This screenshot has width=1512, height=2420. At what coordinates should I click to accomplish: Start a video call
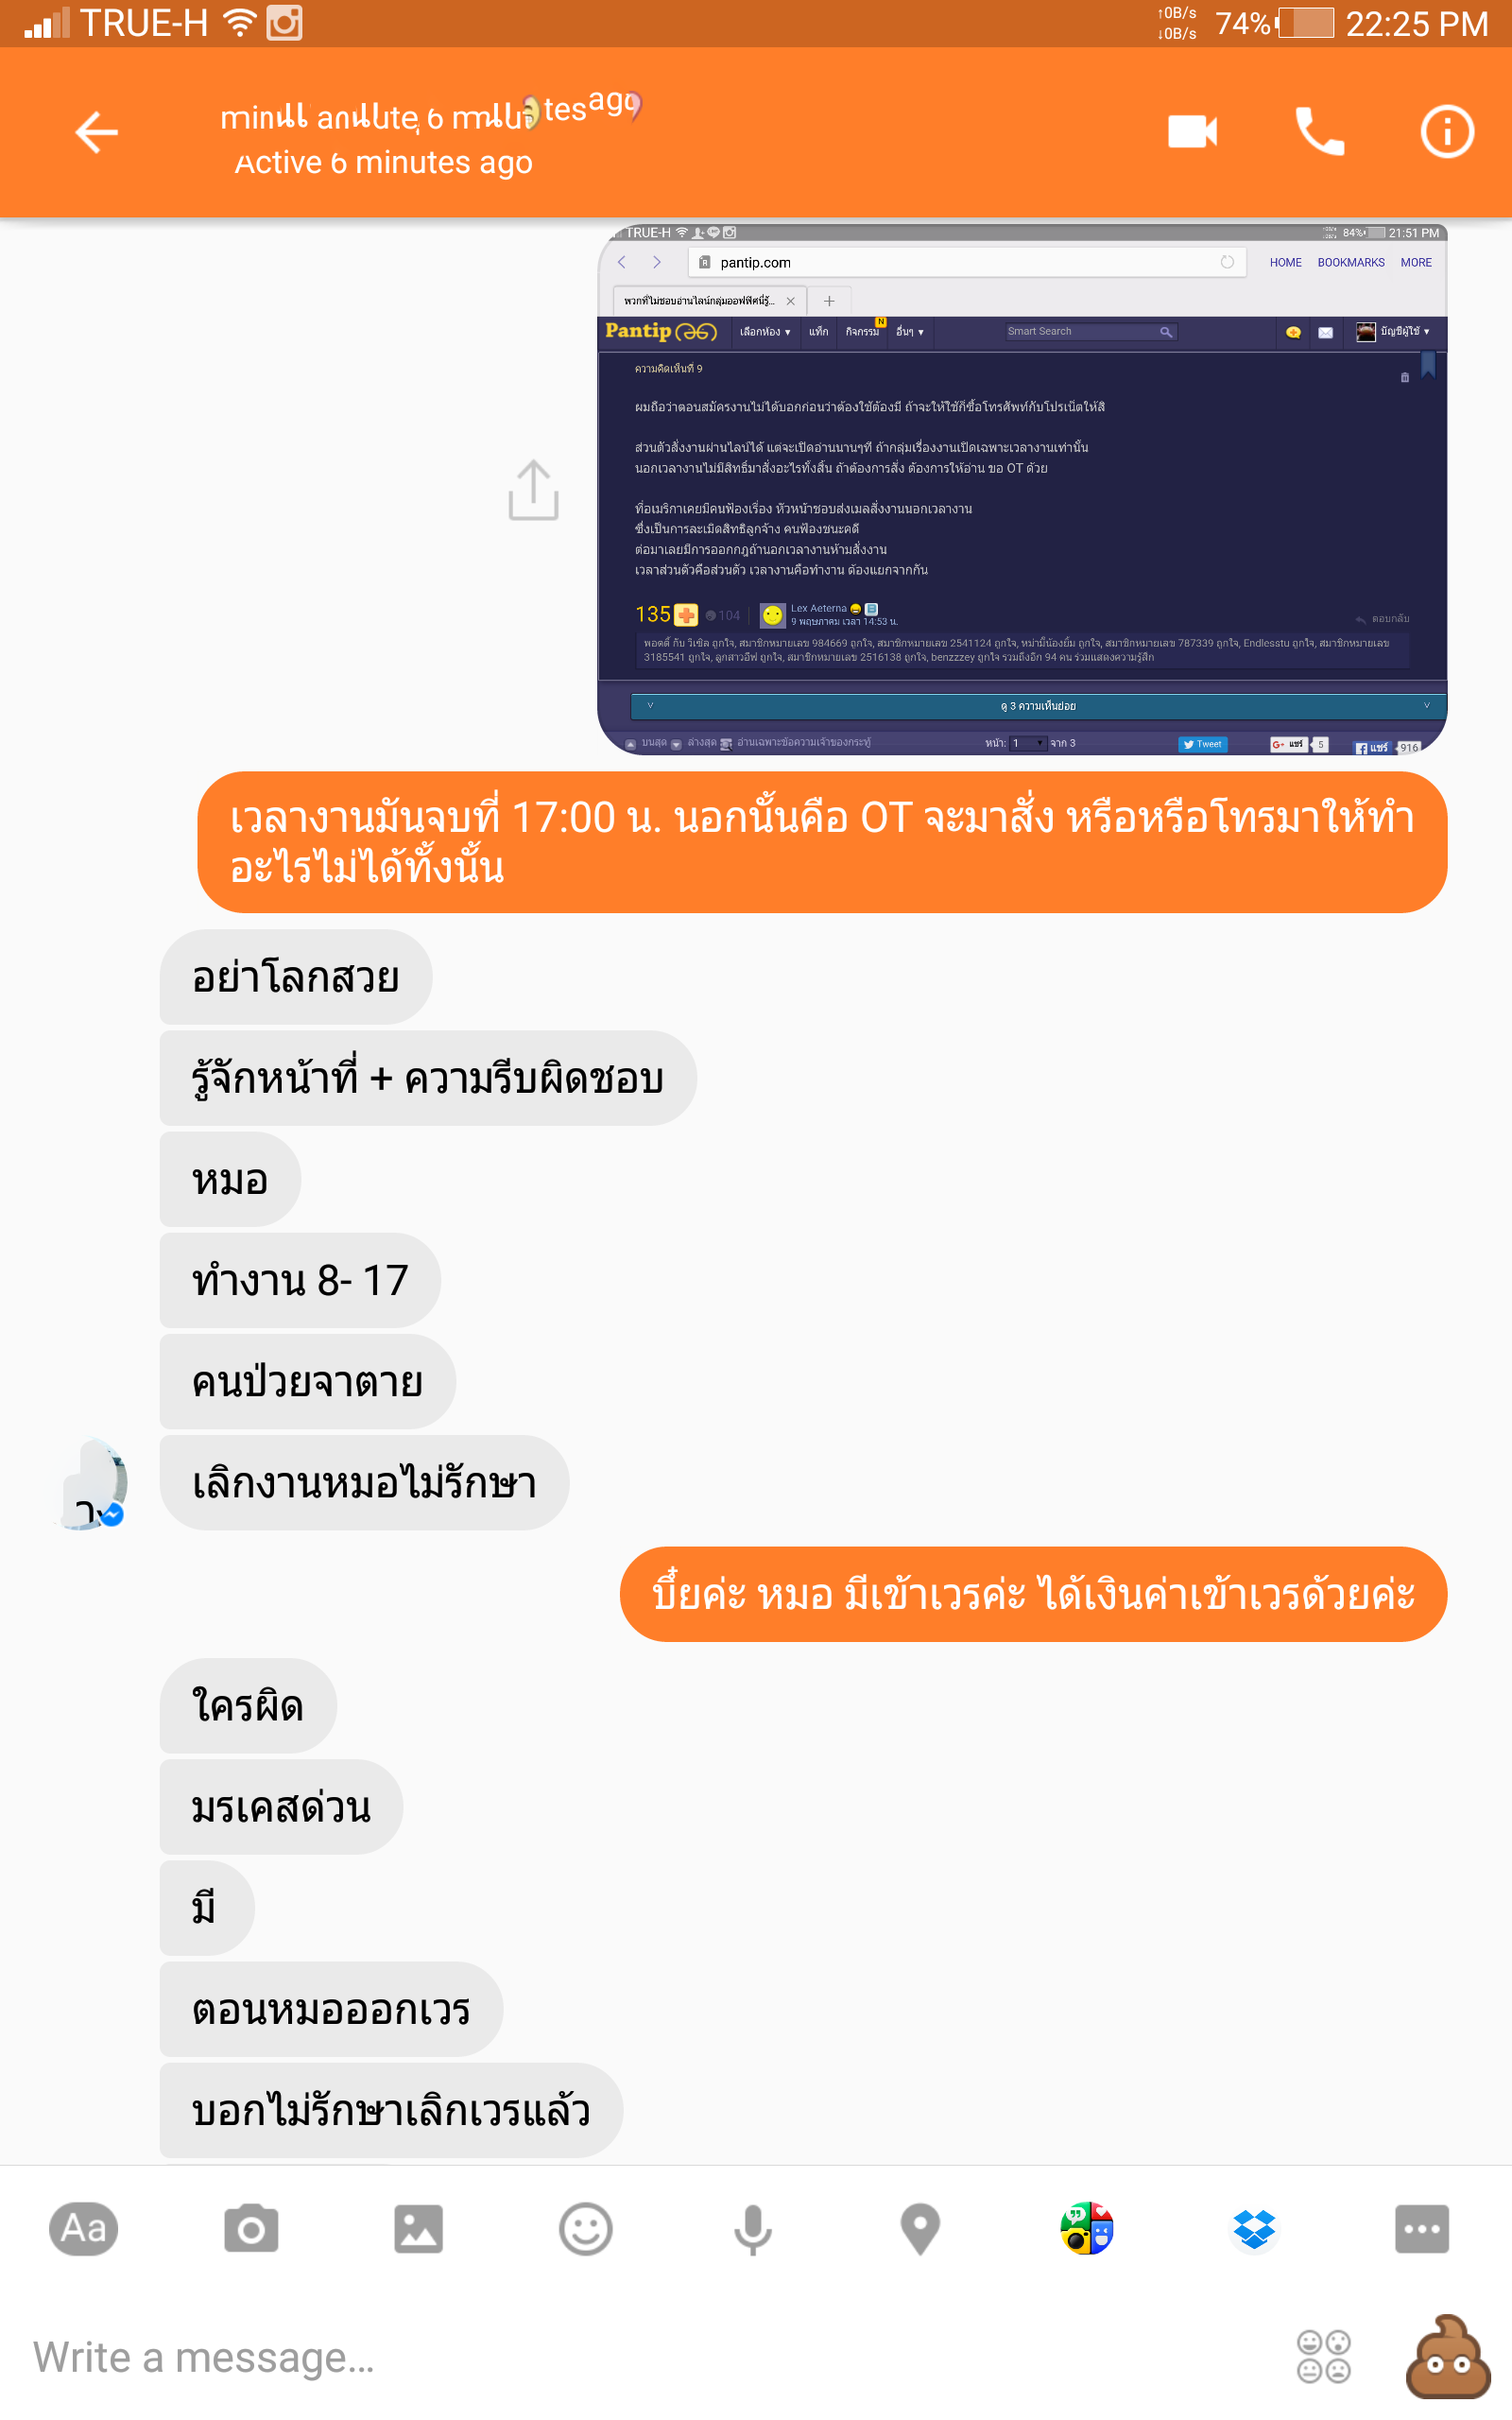(x=1192, y=132)
